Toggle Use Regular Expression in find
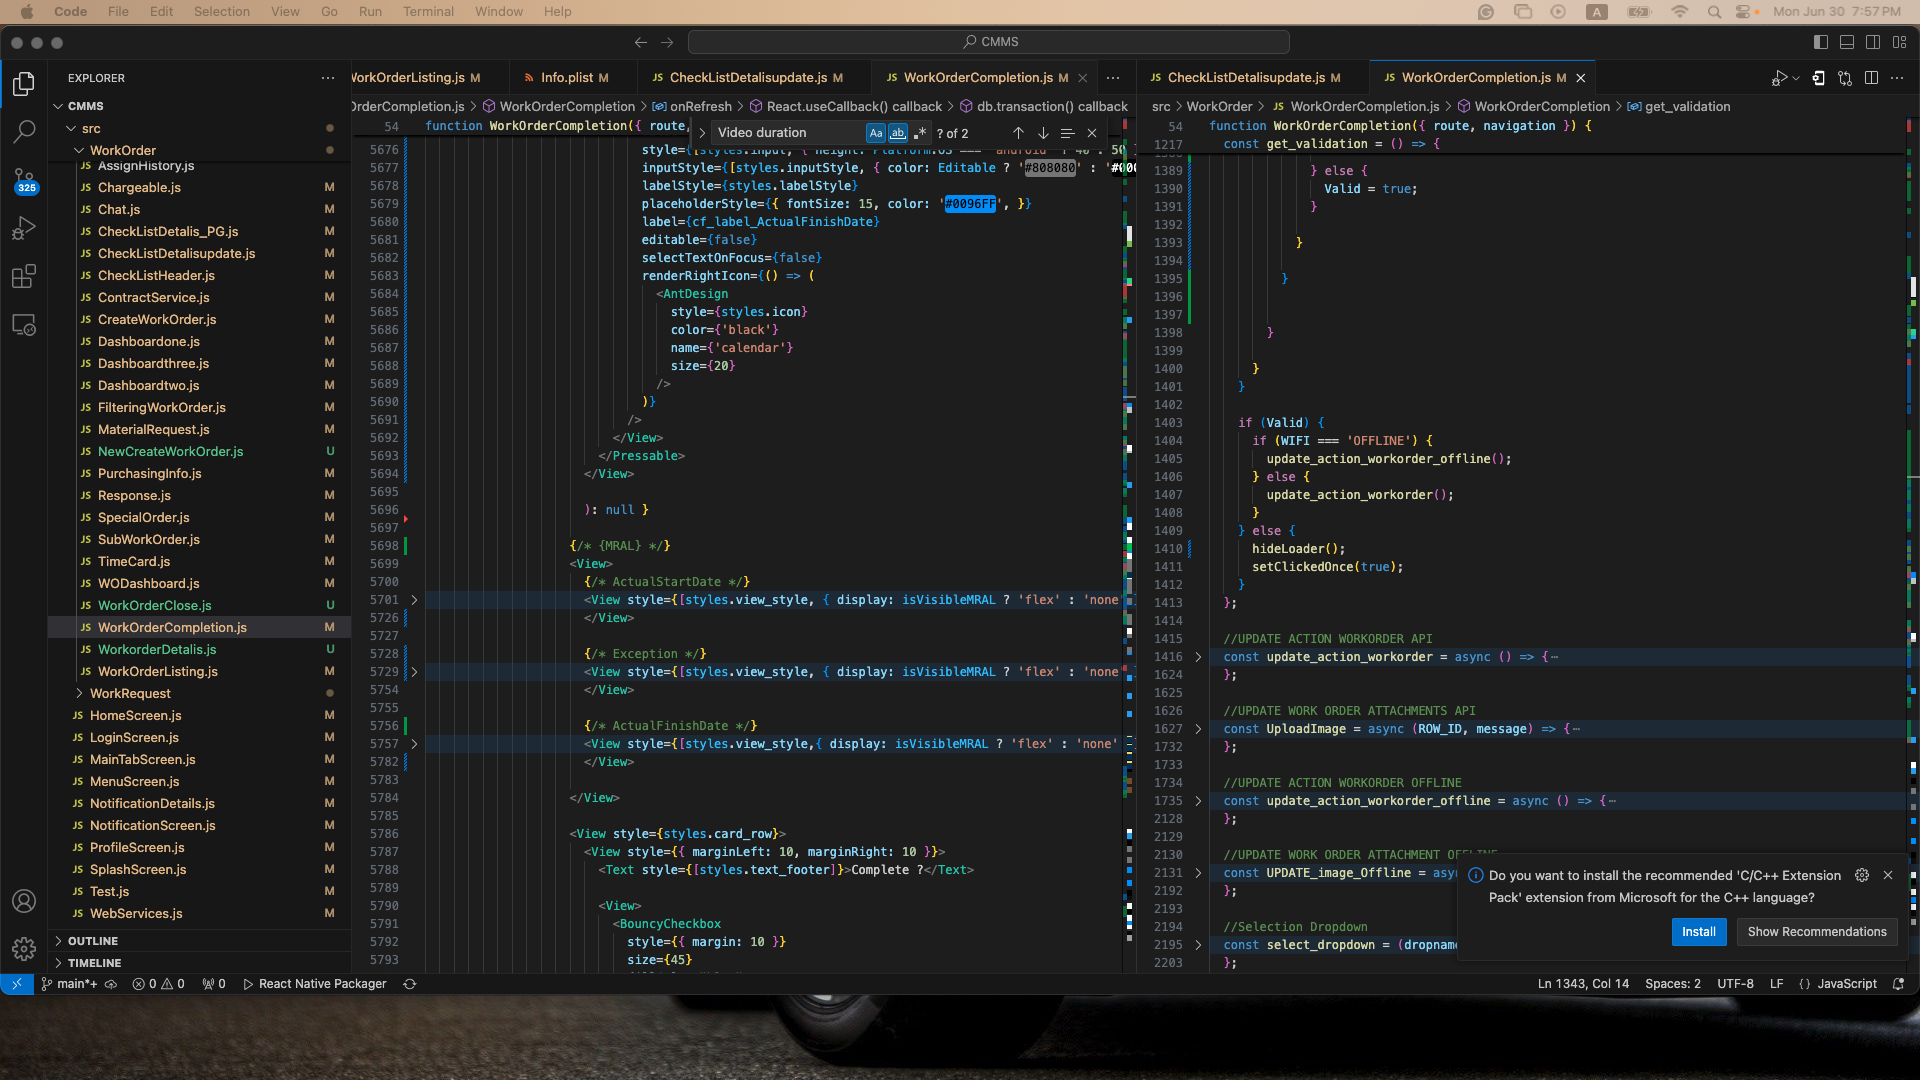The width and height of the screenshot is (1920, 1080). click(x=920, y=133)
